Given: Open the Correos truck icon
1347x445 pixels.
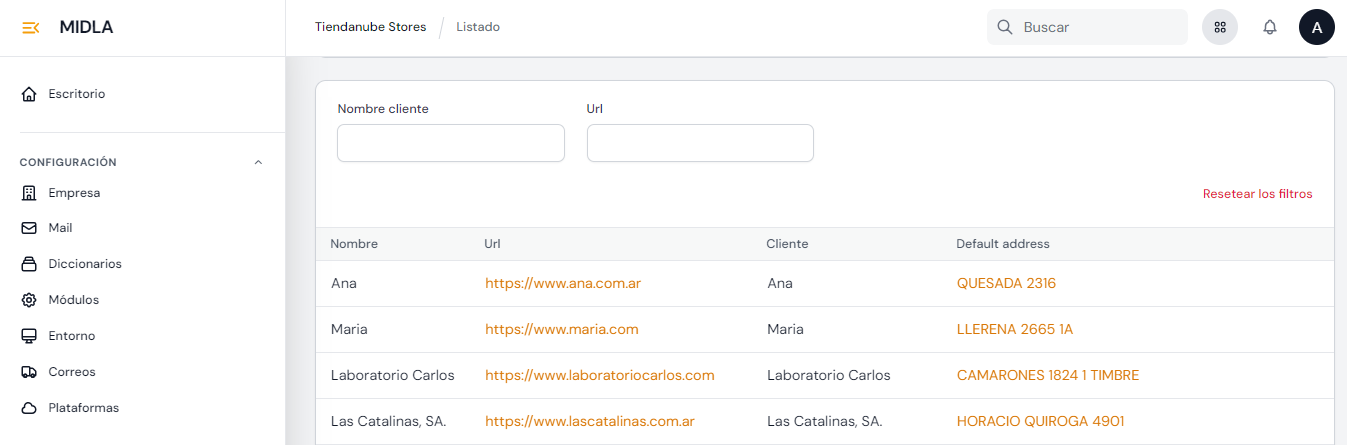Looking at the screenshot, I should click(29, 372).
